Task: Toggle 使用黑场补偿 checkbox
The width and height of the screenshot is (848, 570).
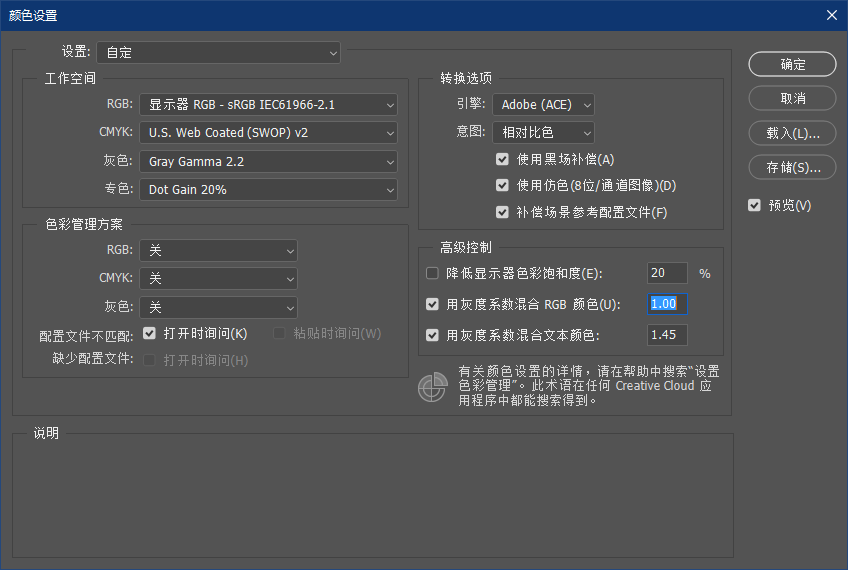Action: pyautogui.click(x=503, y=159)
